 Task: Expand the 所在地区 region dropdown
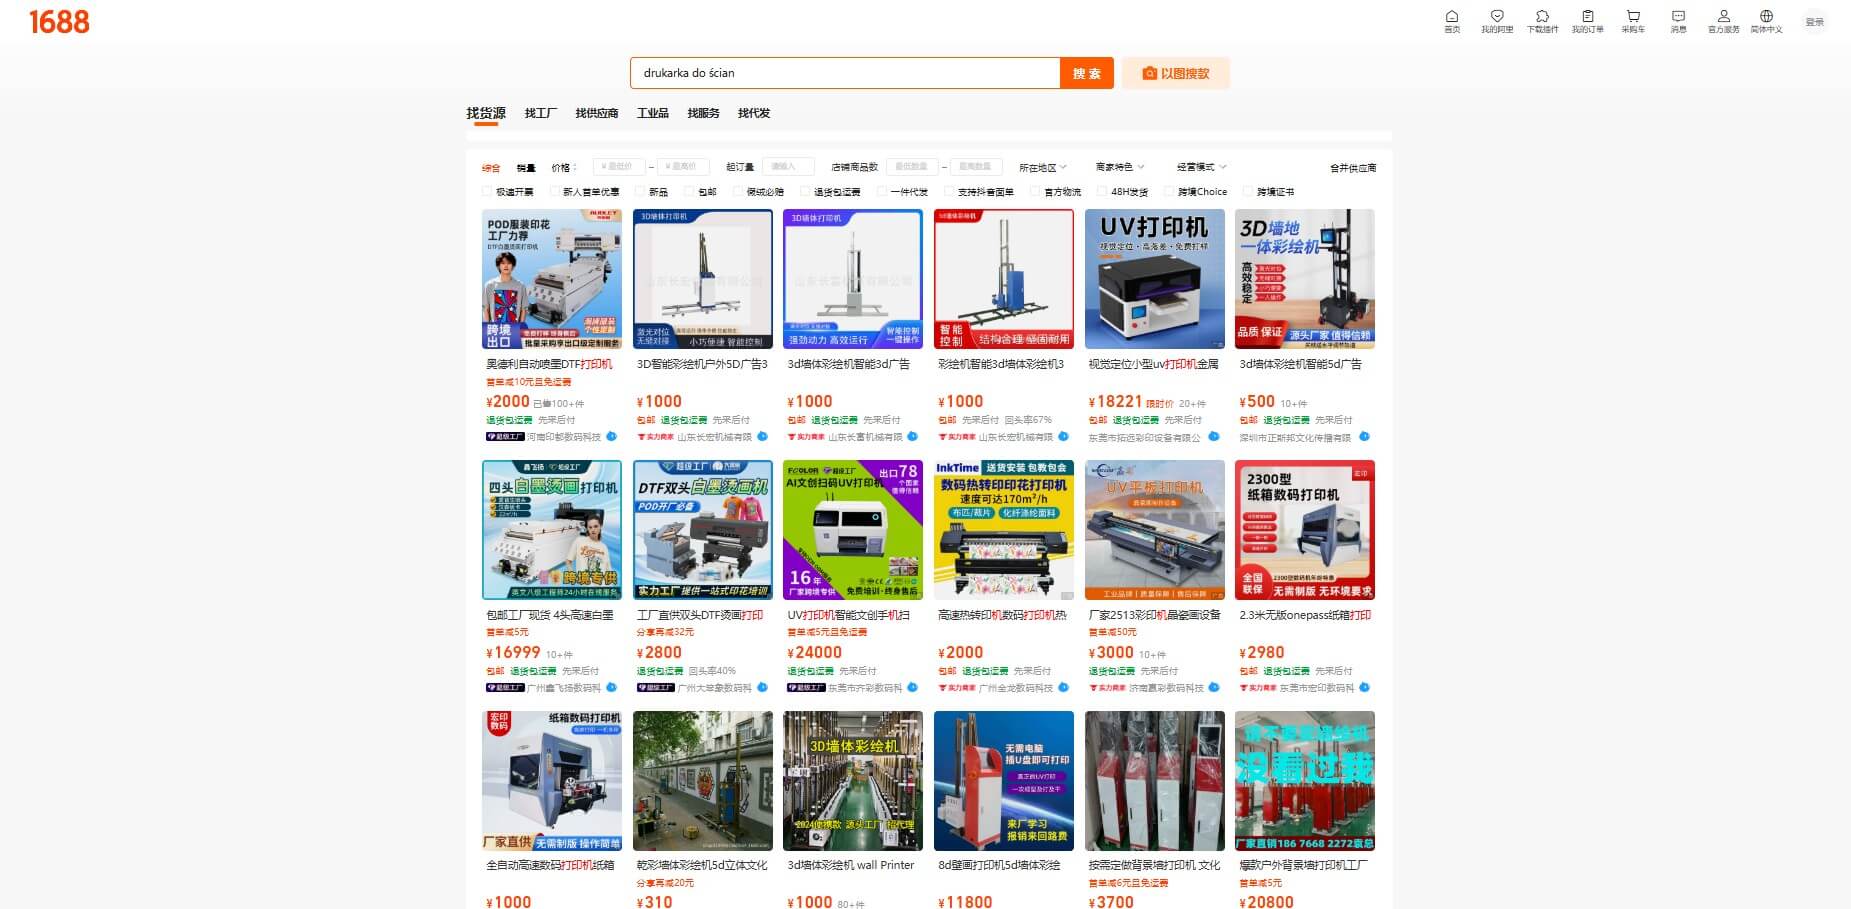pyautogui.click(x=1043, y=167)
